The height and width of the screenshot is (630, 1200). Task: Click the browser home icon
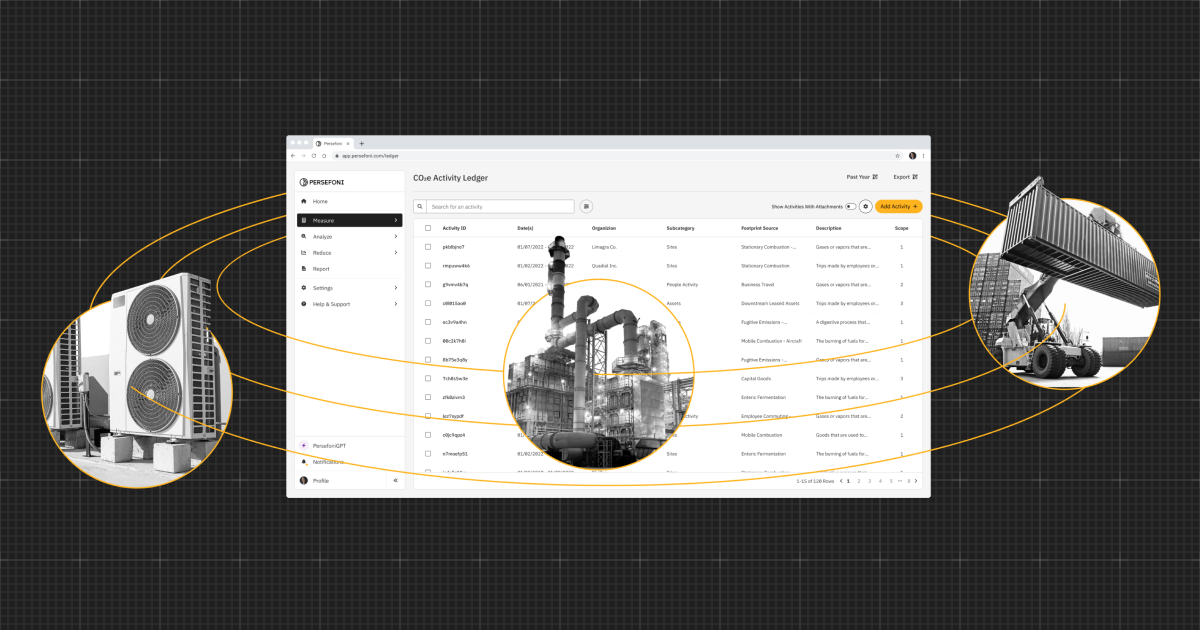click(324, 156)
